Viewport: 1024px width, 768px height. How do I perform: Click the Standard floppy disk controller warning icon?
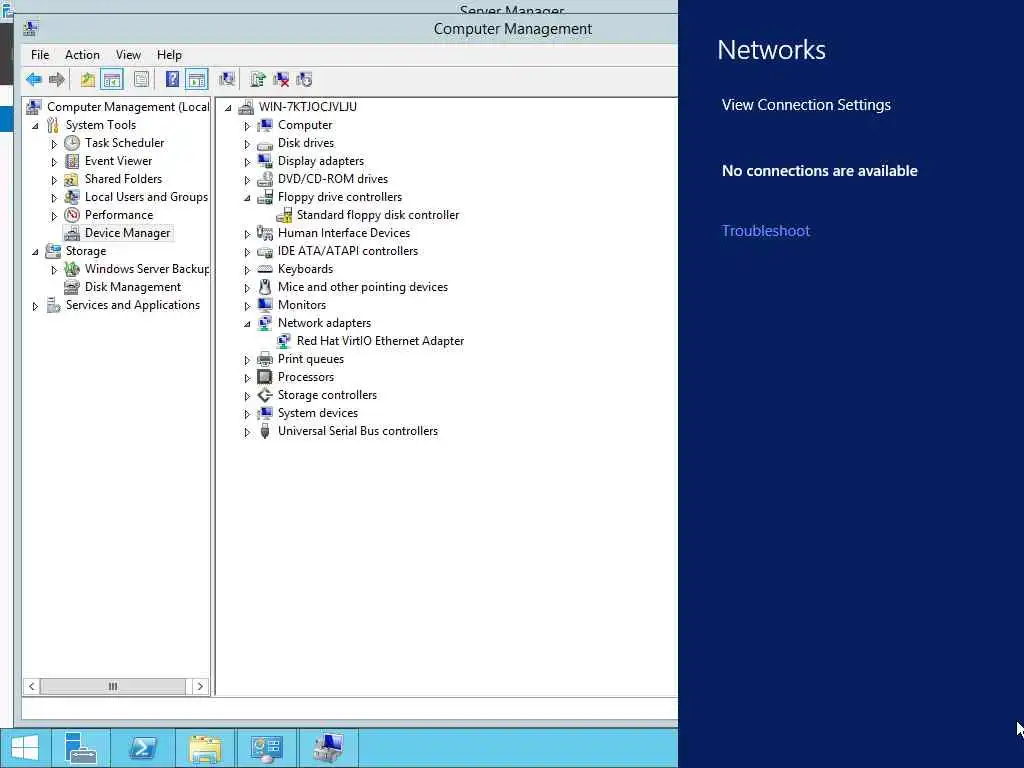click(x=284, y=215)
